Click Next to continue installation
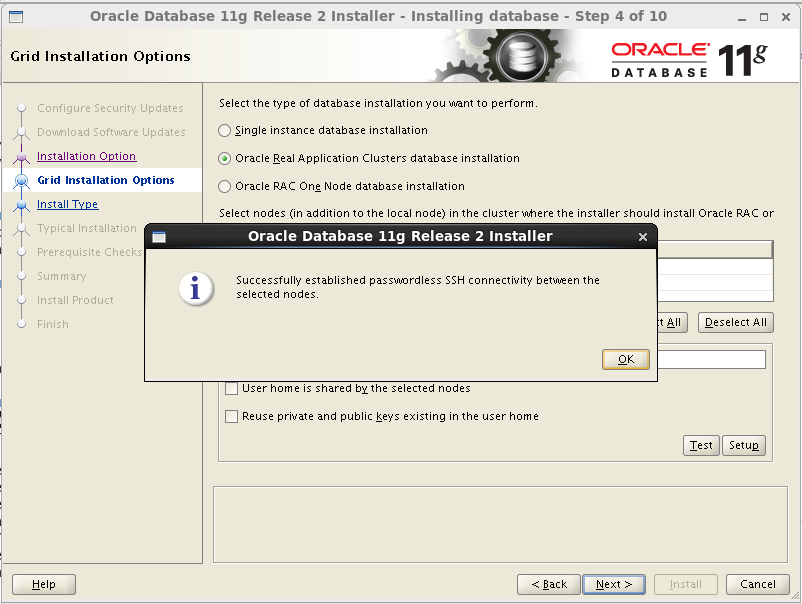 (x=614, y=584)
